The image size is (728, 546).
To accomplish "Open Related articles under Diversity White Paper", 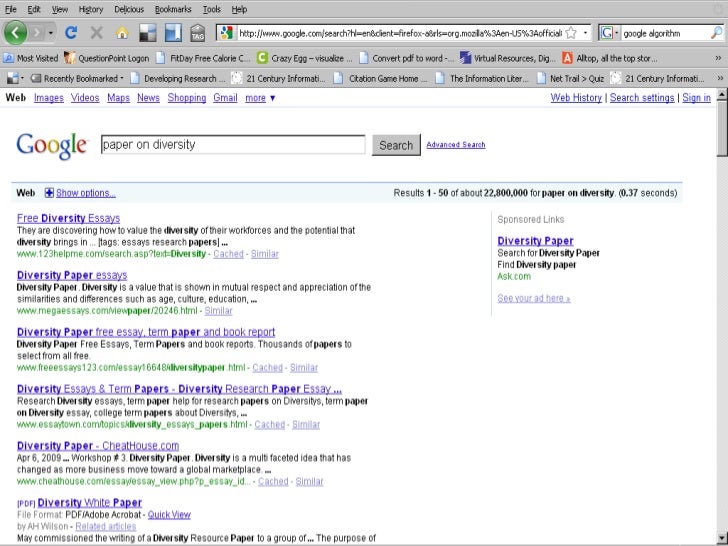I will coord(106,526).
